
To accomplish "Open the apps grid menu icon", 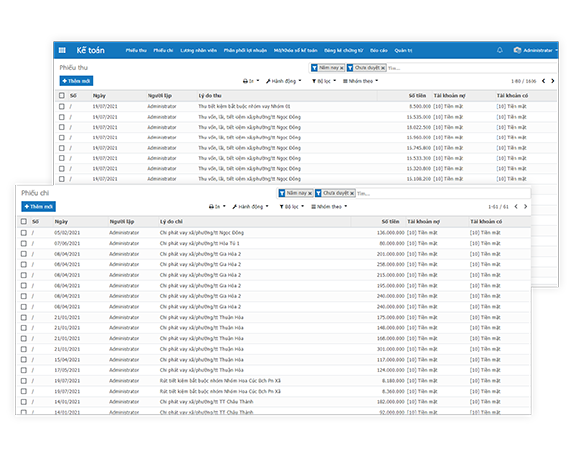I will pos(62,50).
